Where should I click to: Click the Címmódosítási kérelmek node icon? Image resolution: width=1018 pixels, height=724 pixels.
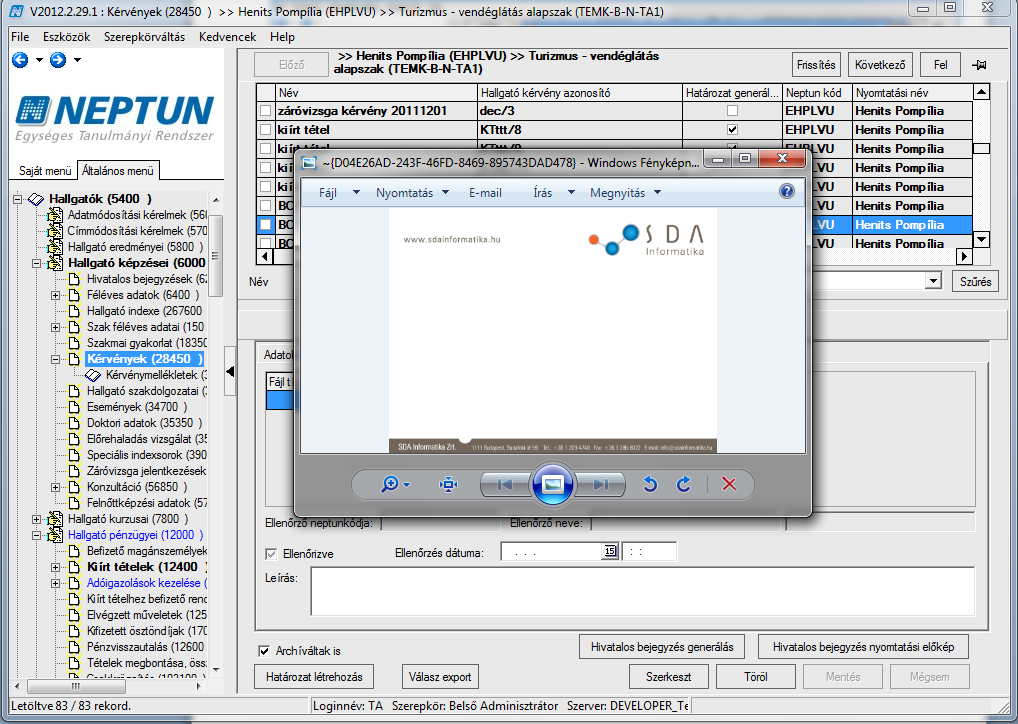pos(56,231)
